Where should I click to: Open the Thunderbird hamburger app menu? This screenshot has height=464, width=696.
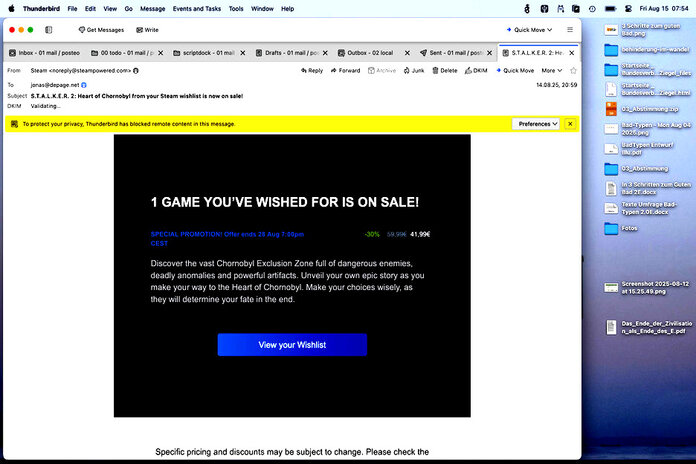[570, 30]
